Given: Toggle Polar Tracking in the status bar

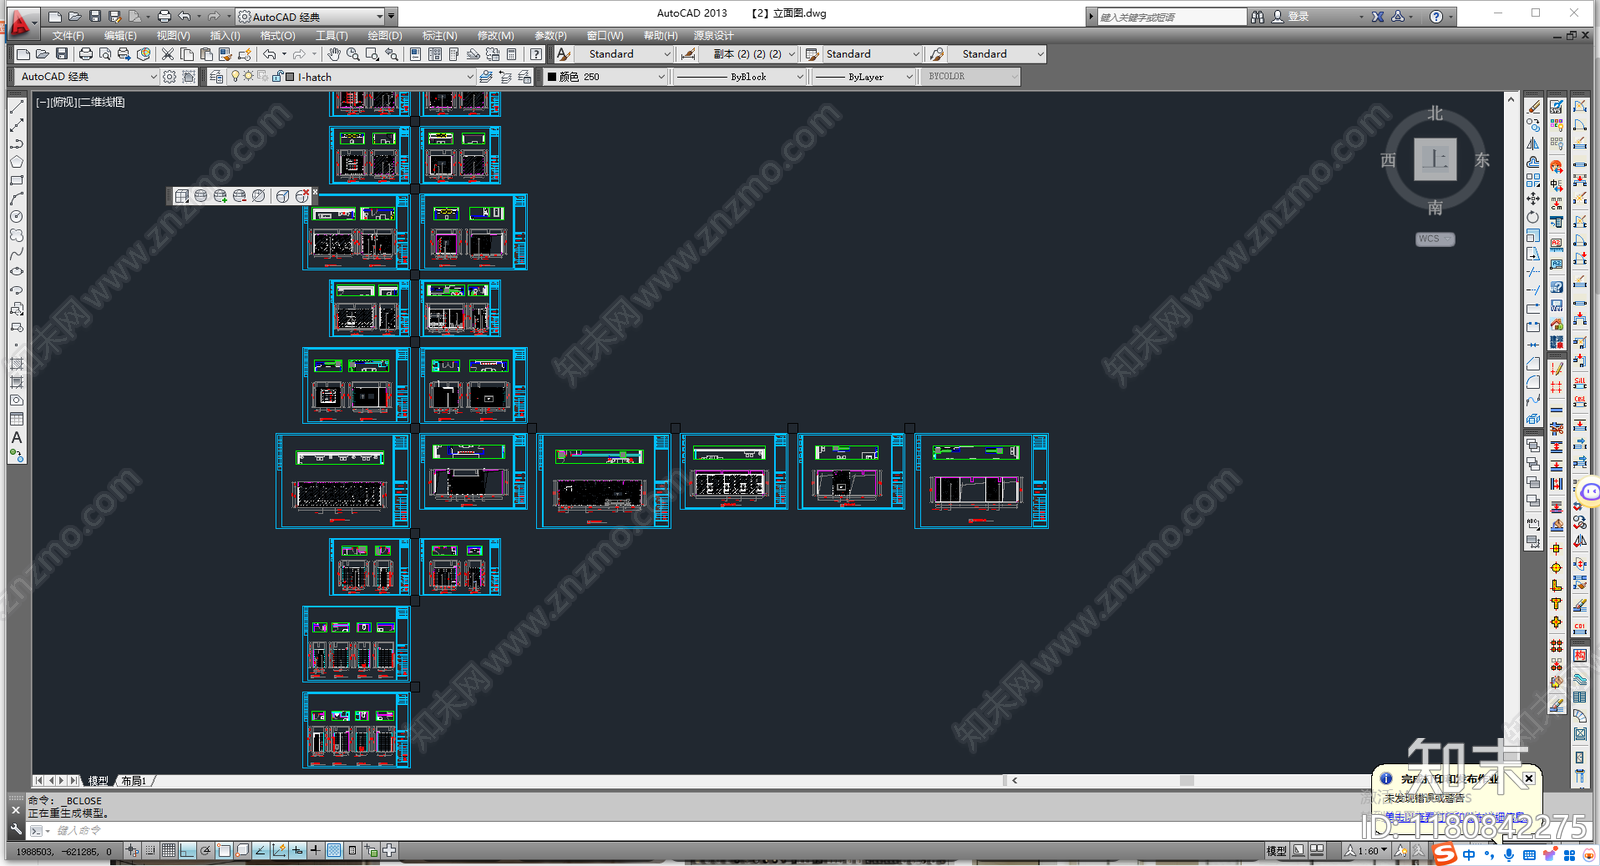Looking at the screenshot, I should 205,851.
